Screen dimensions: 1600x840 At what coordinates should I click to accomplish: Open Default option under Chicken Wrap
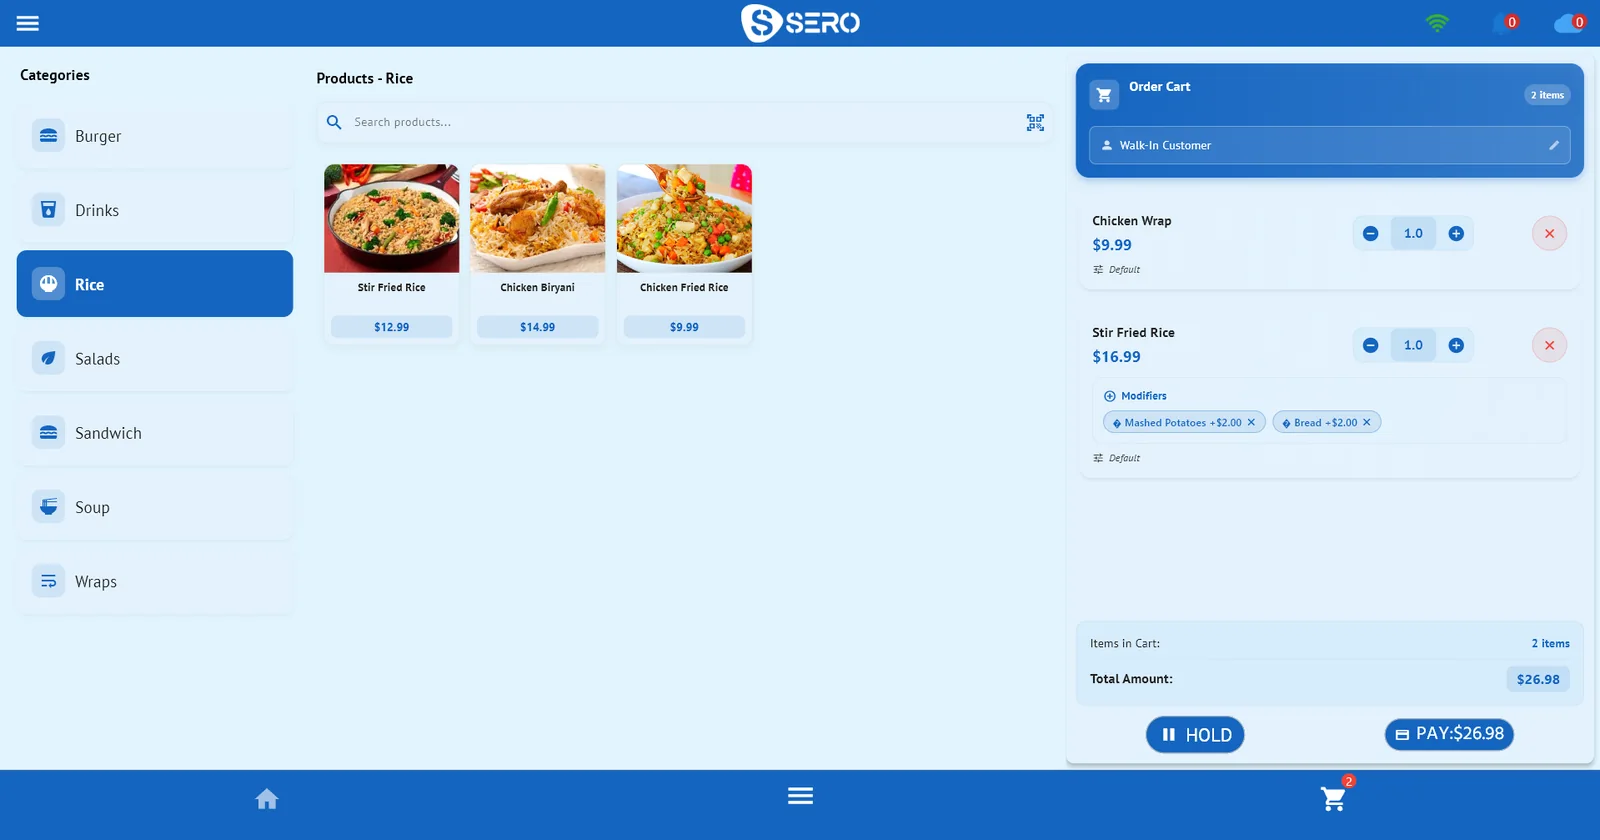pyautogui.click(x=1116, y=270)
